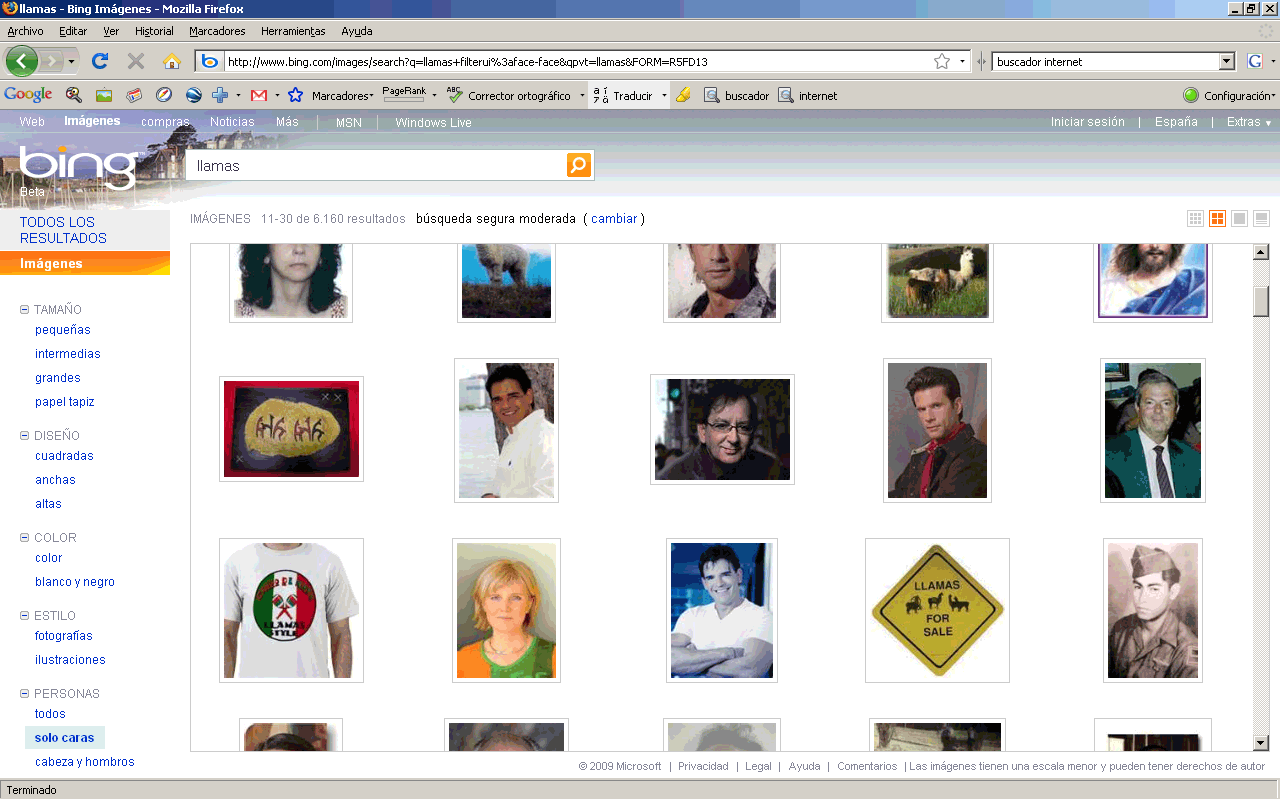1280x800 pixels.
Task: Open the Marcadores menu in menu bar
Action: 217,31
